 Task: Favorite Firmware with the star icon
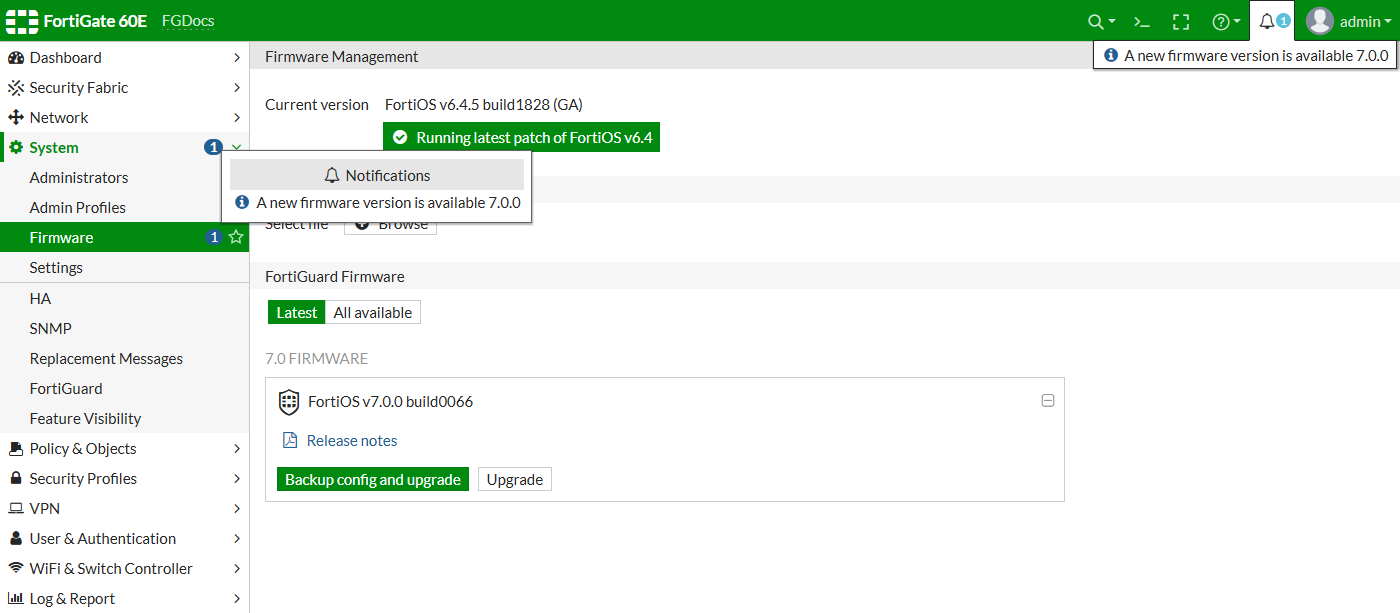point(236,237)
